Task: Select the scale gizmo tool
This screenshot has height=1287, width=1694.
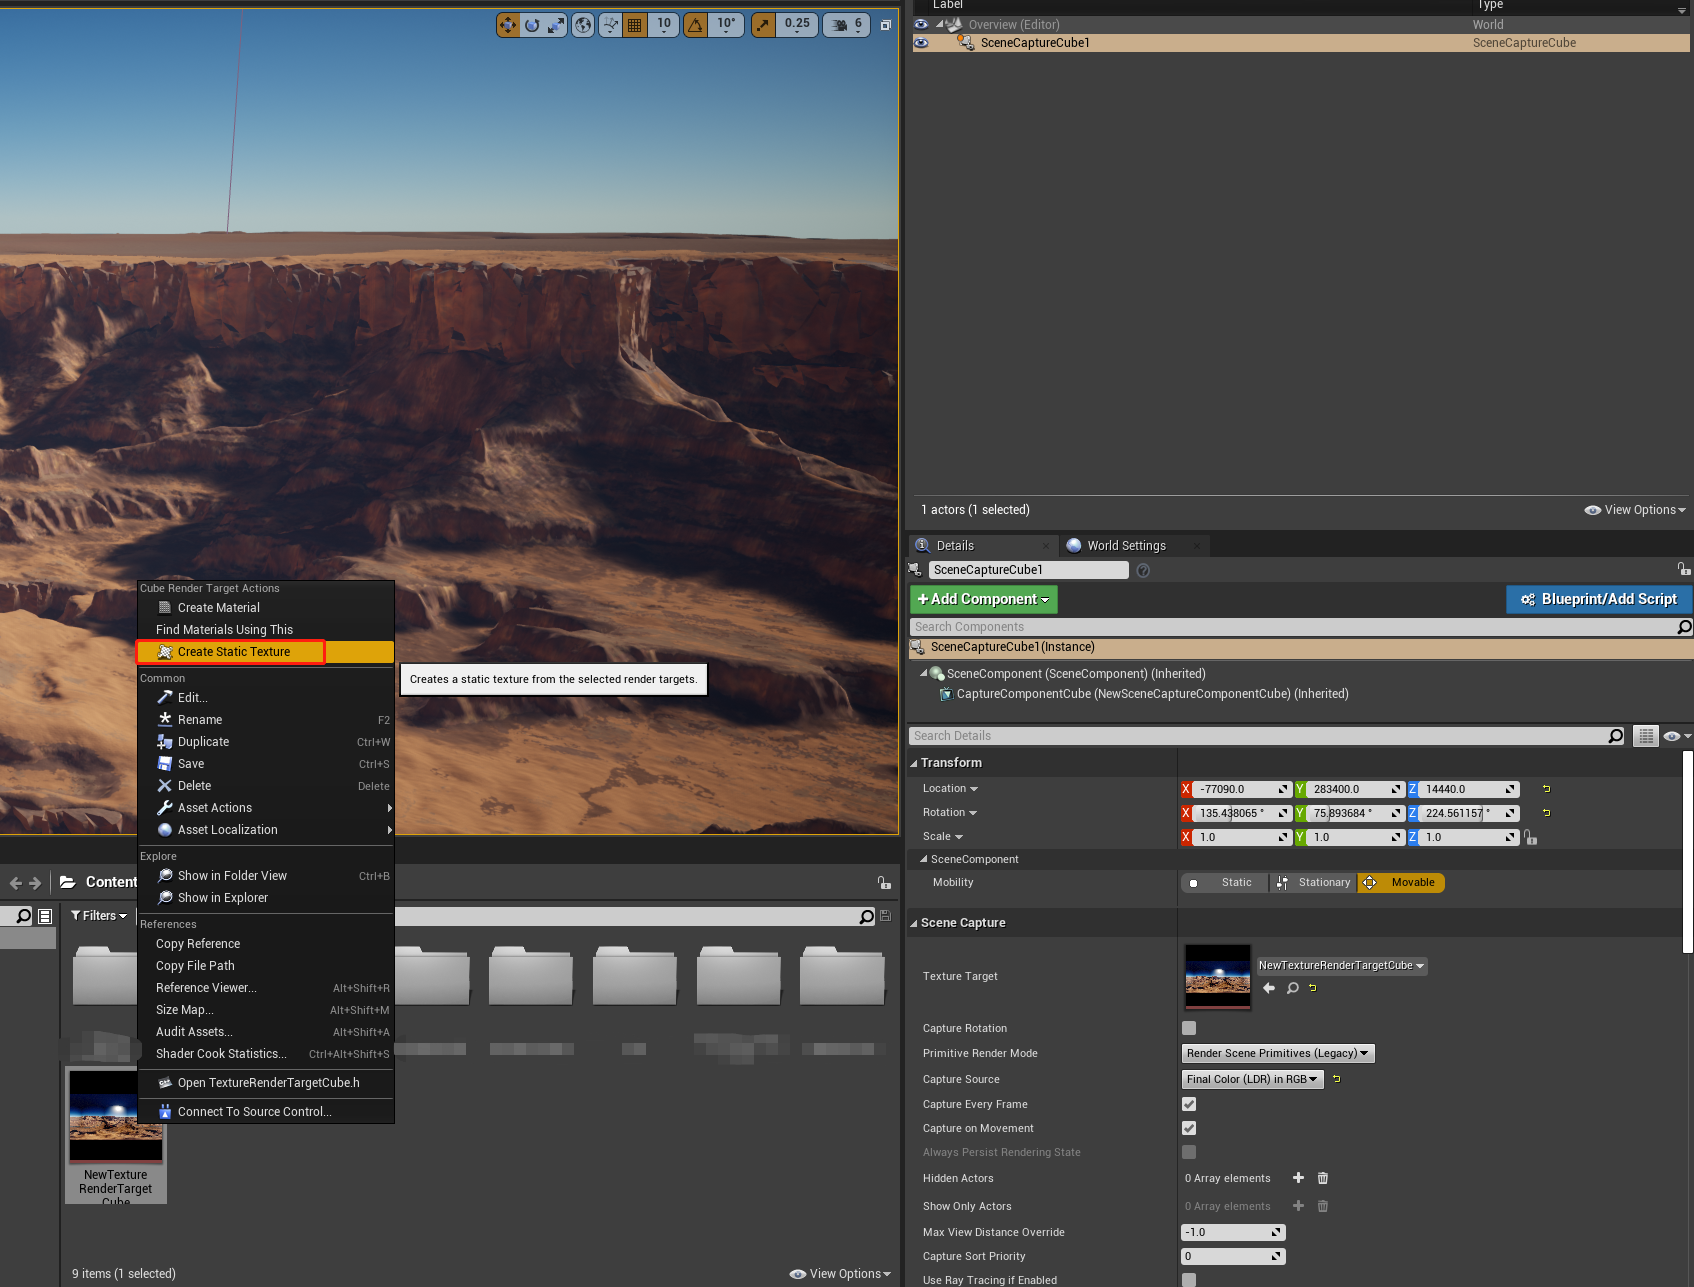Action: pos(556,25)
